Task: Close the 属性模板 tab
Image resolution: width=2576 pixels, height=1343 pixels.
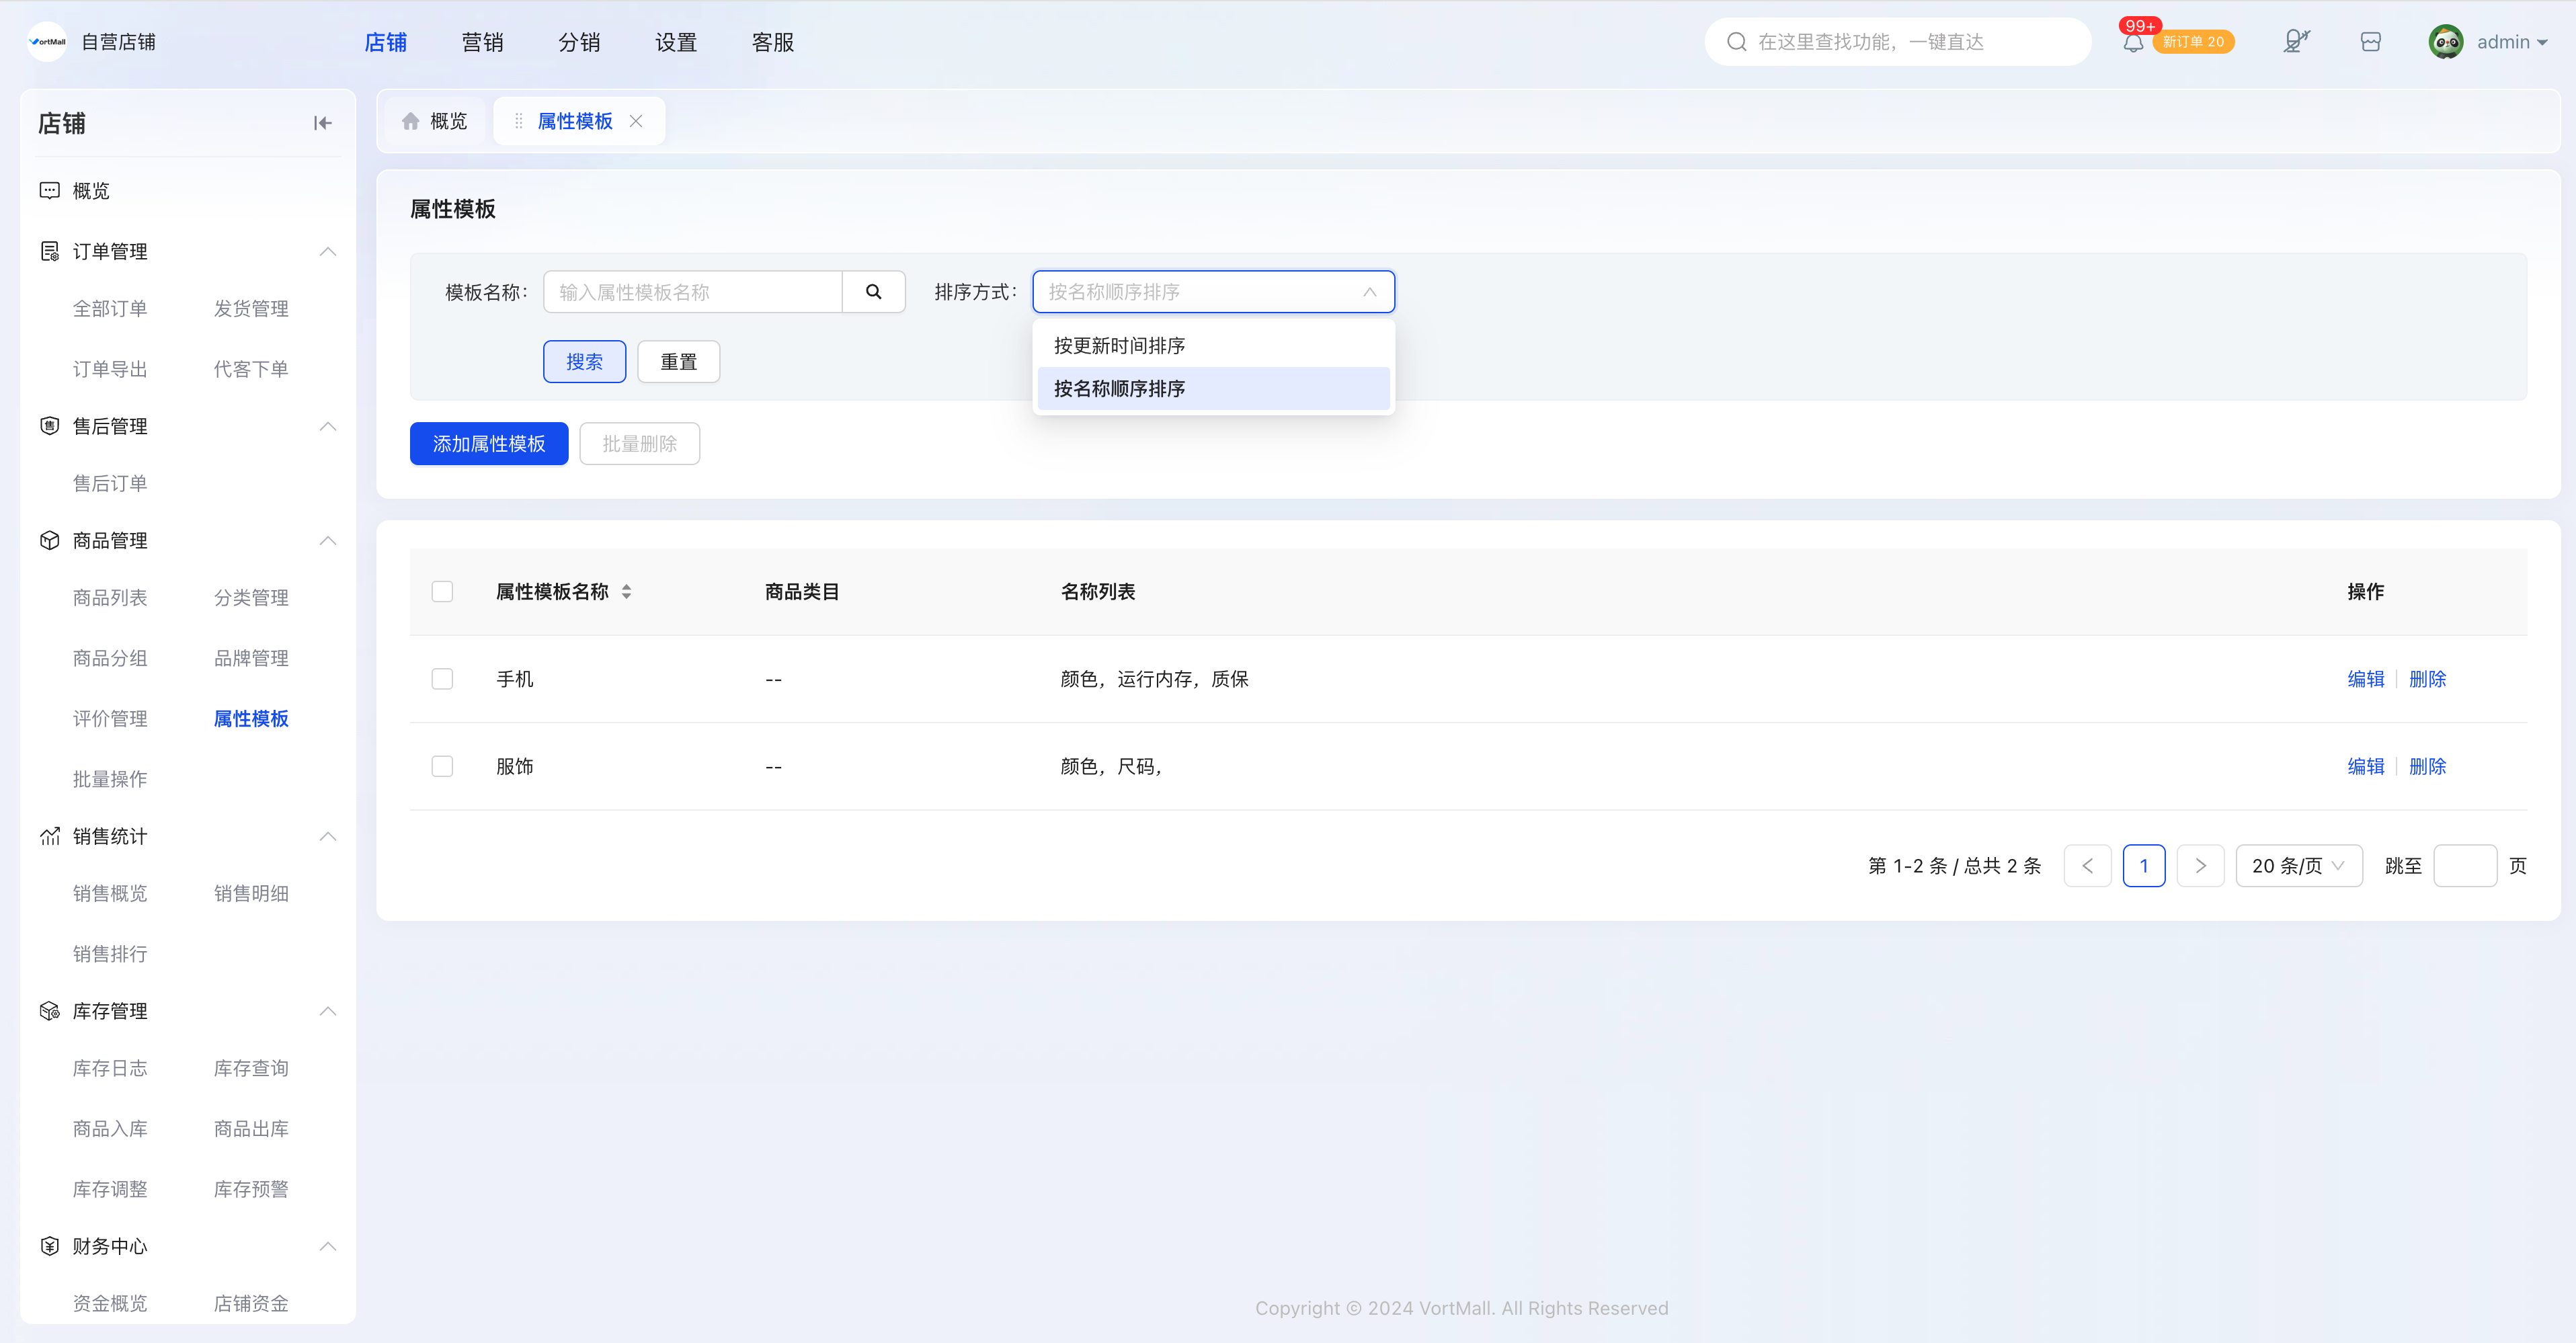Action: tap(636, 121)
